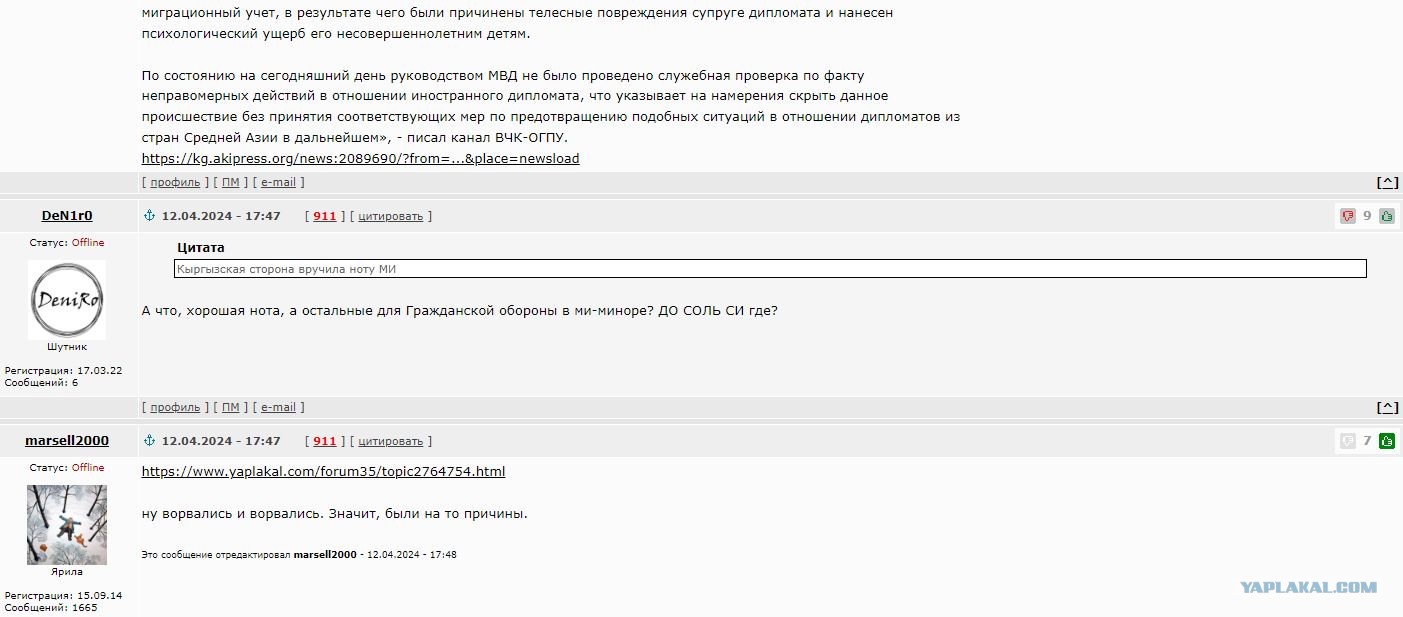
Task: Open marsell2000 username link
Action: 67,441
